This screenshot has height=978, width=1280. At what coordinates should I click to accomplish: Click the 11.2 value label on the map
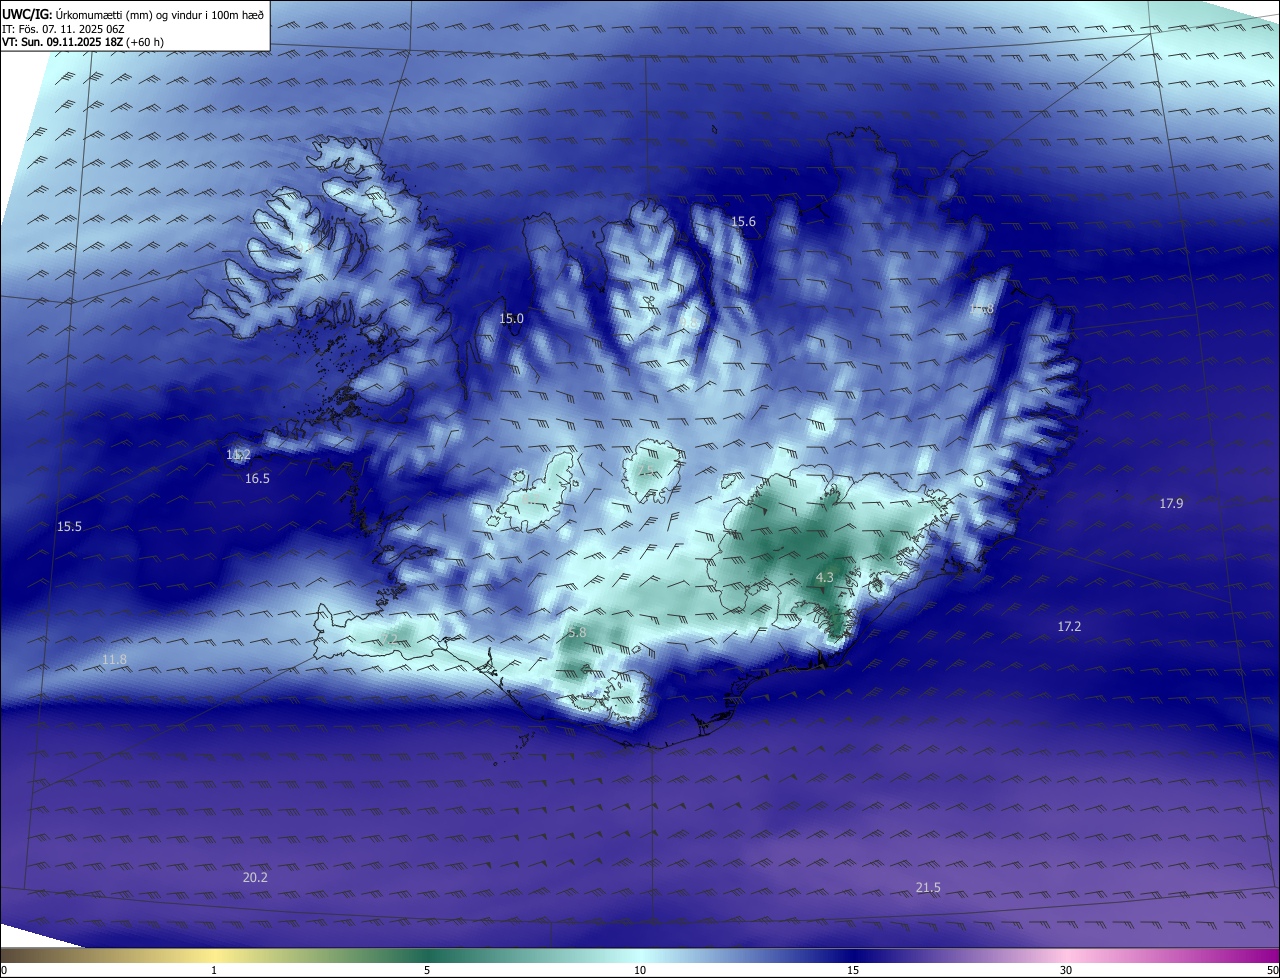pos(238,455)
